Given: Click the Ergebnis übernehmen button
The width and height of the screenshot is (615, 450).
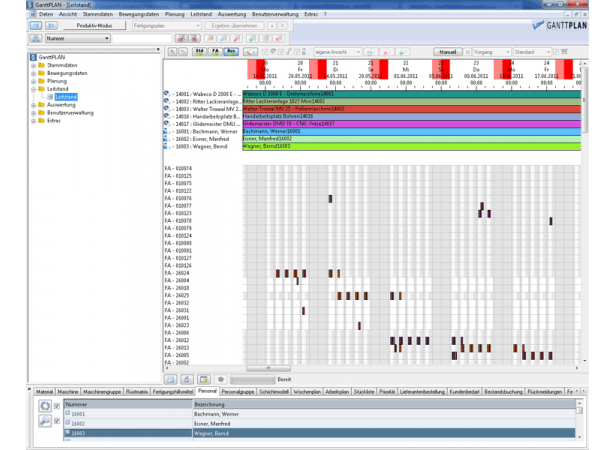Looking at the screenshot, I should (x=234, y=26).
